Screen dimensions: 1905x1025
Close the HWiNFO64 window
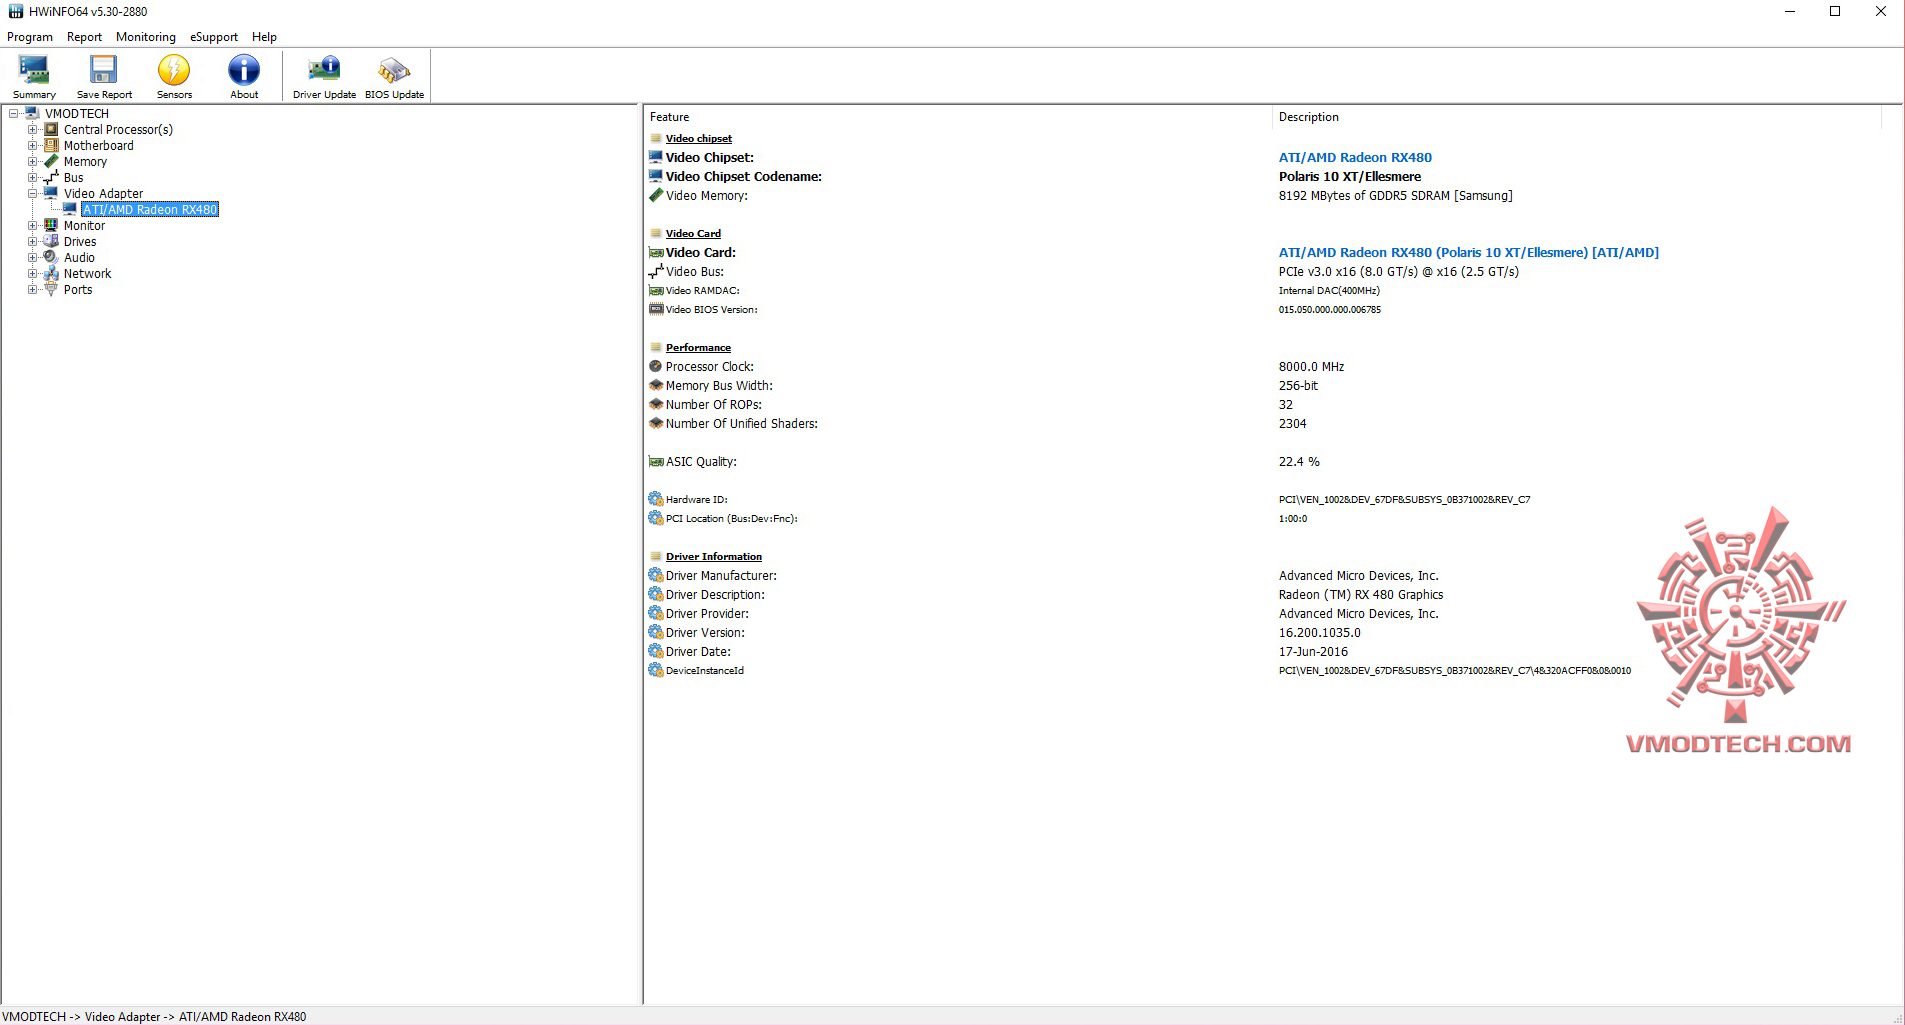tap(1881, 12)
